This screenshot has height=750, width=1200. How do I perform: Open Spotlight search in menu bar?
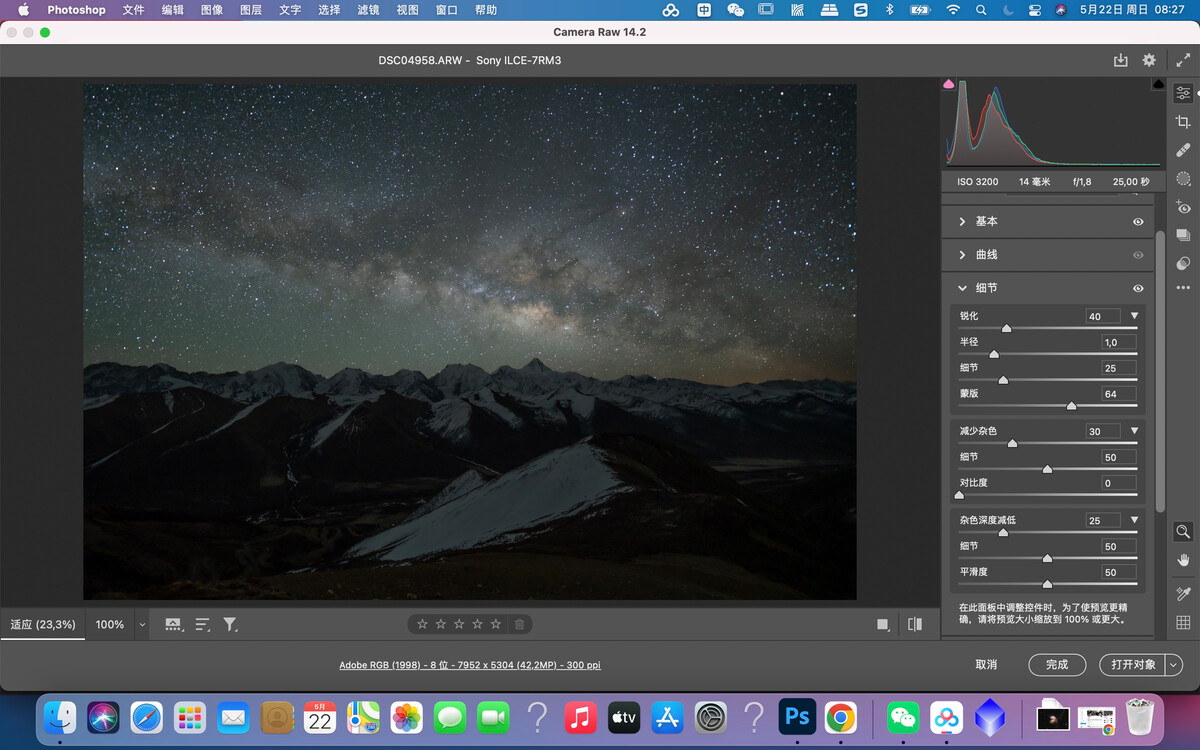(x=981, y=10)
